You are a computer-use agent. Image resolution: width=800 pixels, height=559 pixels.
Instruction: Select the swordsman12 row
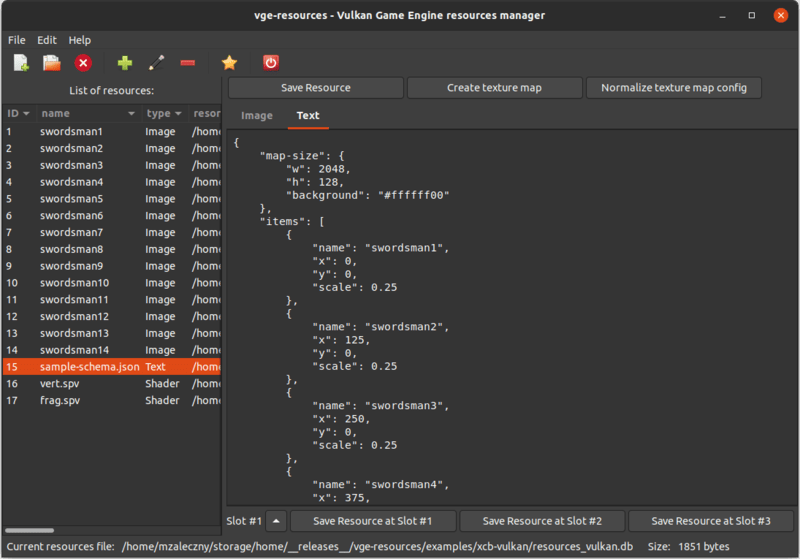click(x=112, y=317)
